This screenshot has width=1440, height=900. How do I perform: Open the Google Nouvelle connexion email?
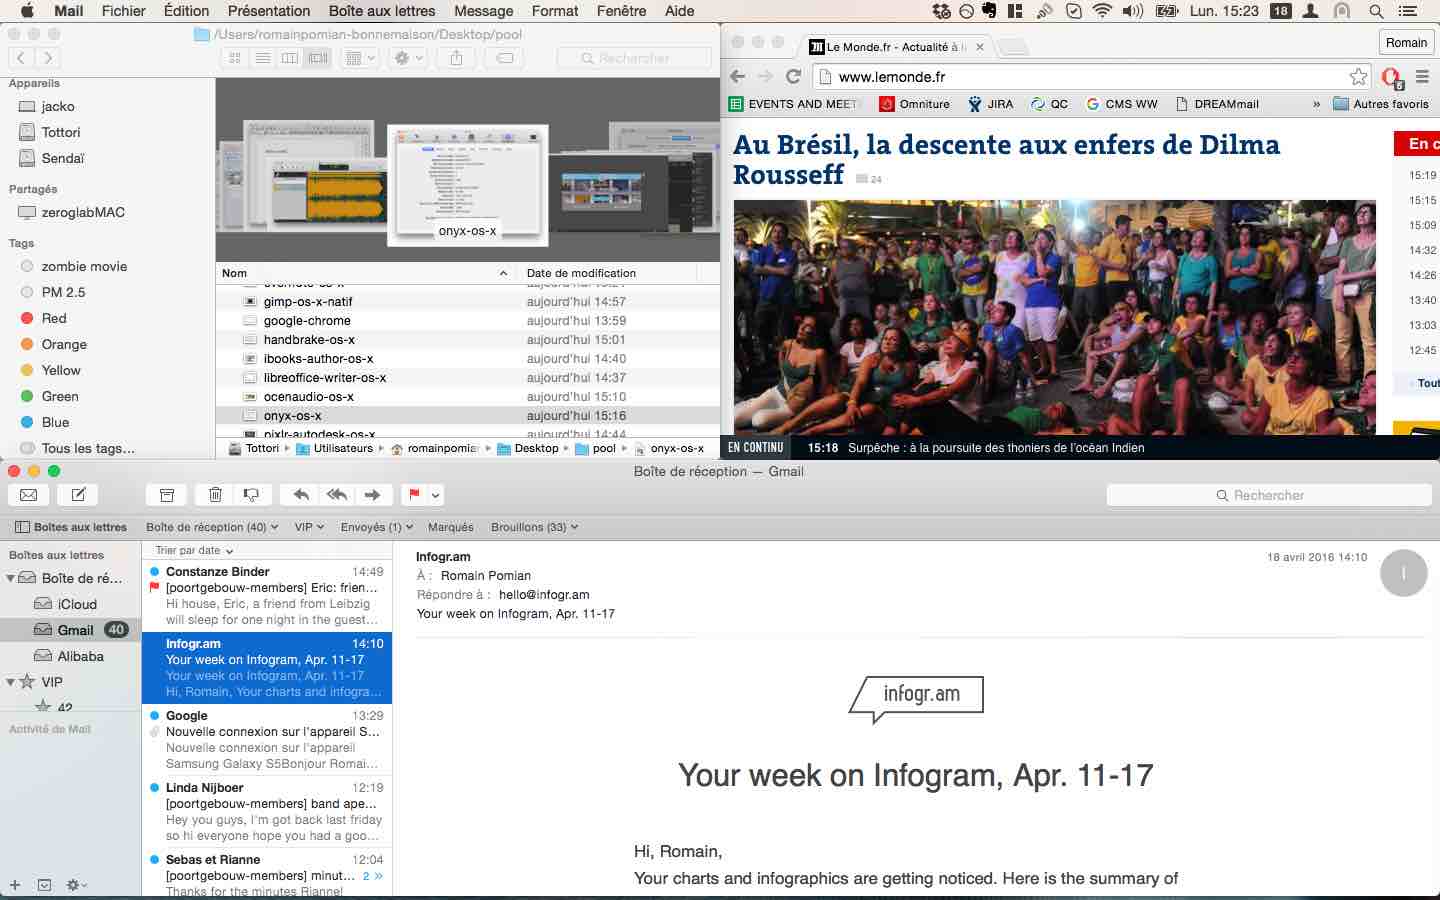(x=267, y=740)
